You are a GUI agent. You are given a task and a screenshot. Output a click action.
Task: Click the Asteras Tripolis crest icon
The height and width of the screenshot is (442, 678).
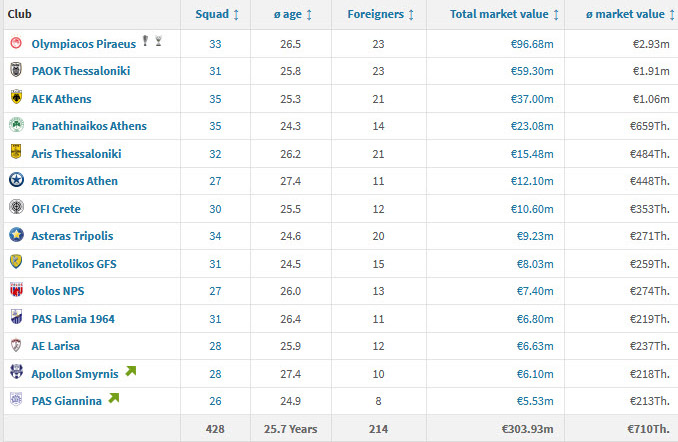point(16,236)
